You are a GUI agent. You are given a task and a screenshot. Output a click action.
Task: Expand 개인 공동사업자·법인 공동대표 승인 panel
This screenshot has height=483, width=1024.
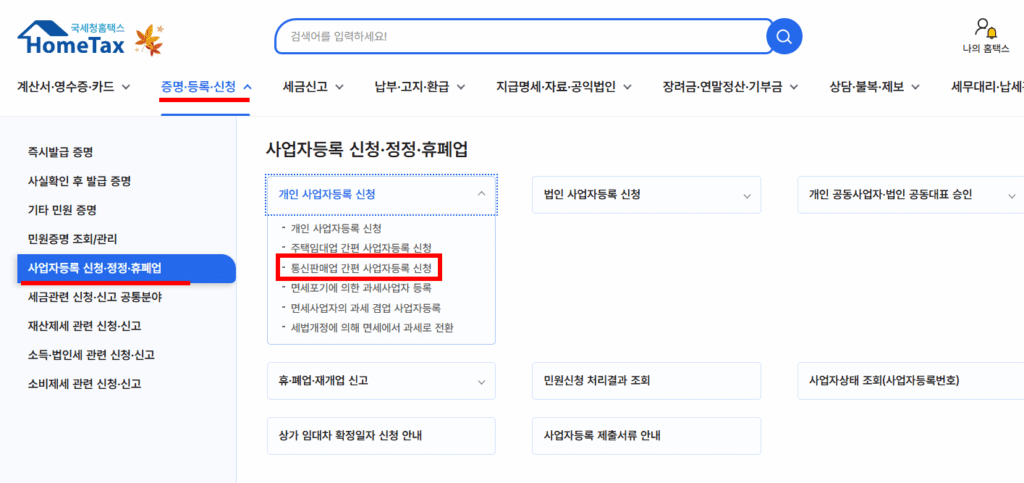pos(910,195)
